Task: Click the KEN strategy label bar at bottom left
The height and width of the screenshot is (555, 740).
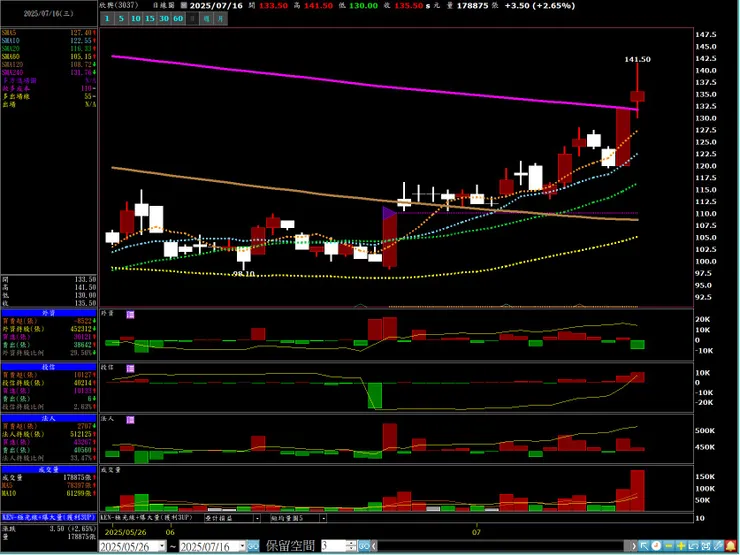Action: (49, 517)
